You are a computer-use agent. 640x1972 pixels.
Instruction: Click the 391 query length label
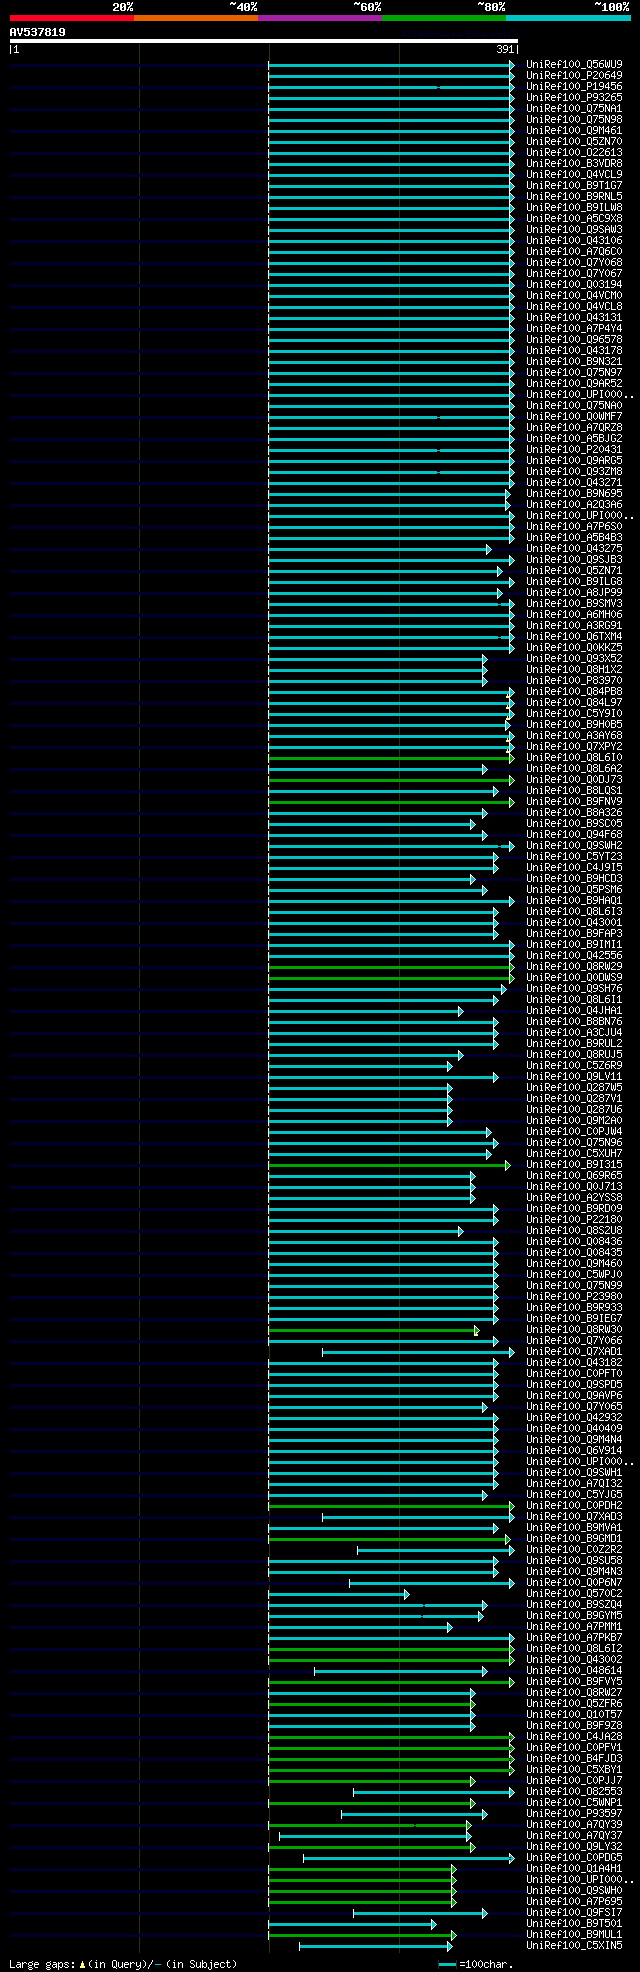pos(505,49)
